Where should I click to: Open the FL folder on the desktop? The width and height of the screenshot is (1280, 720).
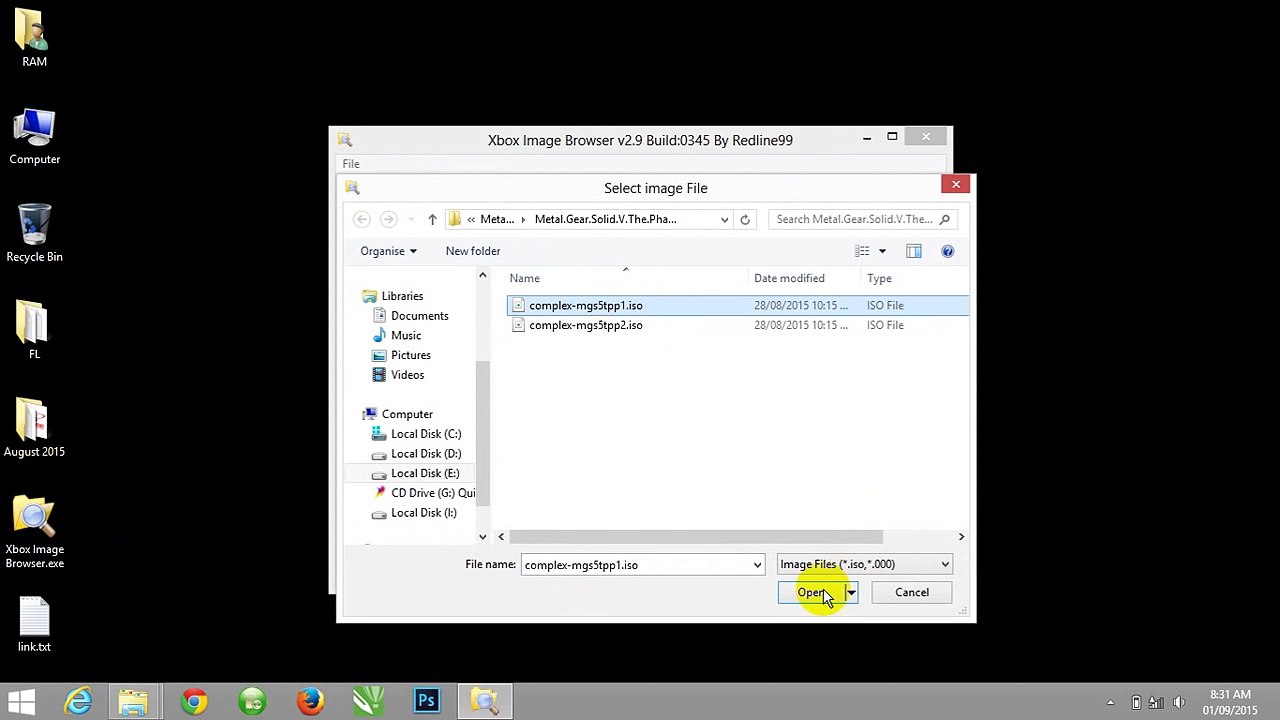click(x=34, y=331)
